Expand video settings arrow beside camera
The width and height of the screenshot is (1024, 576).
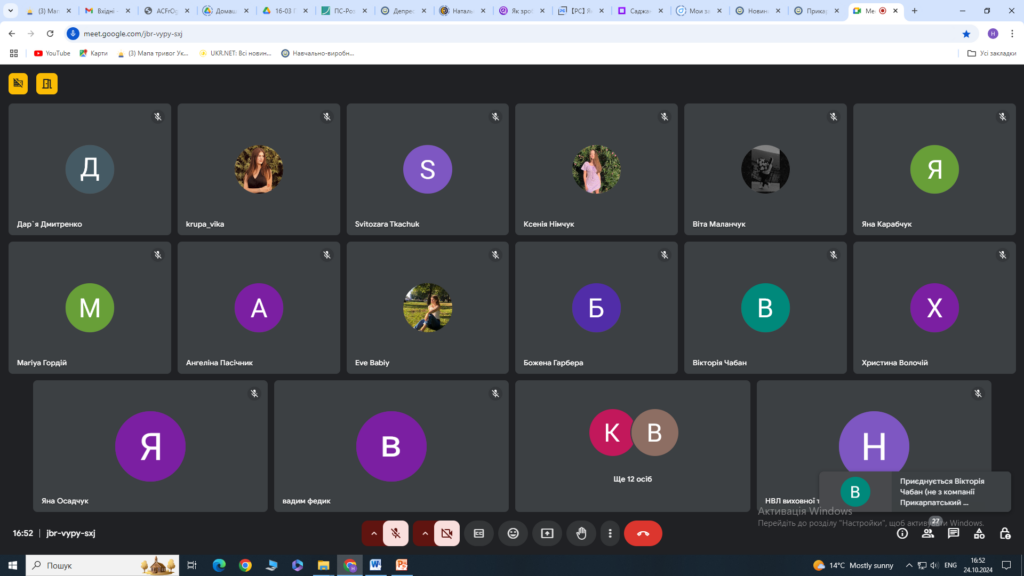(x=424, y=534)
